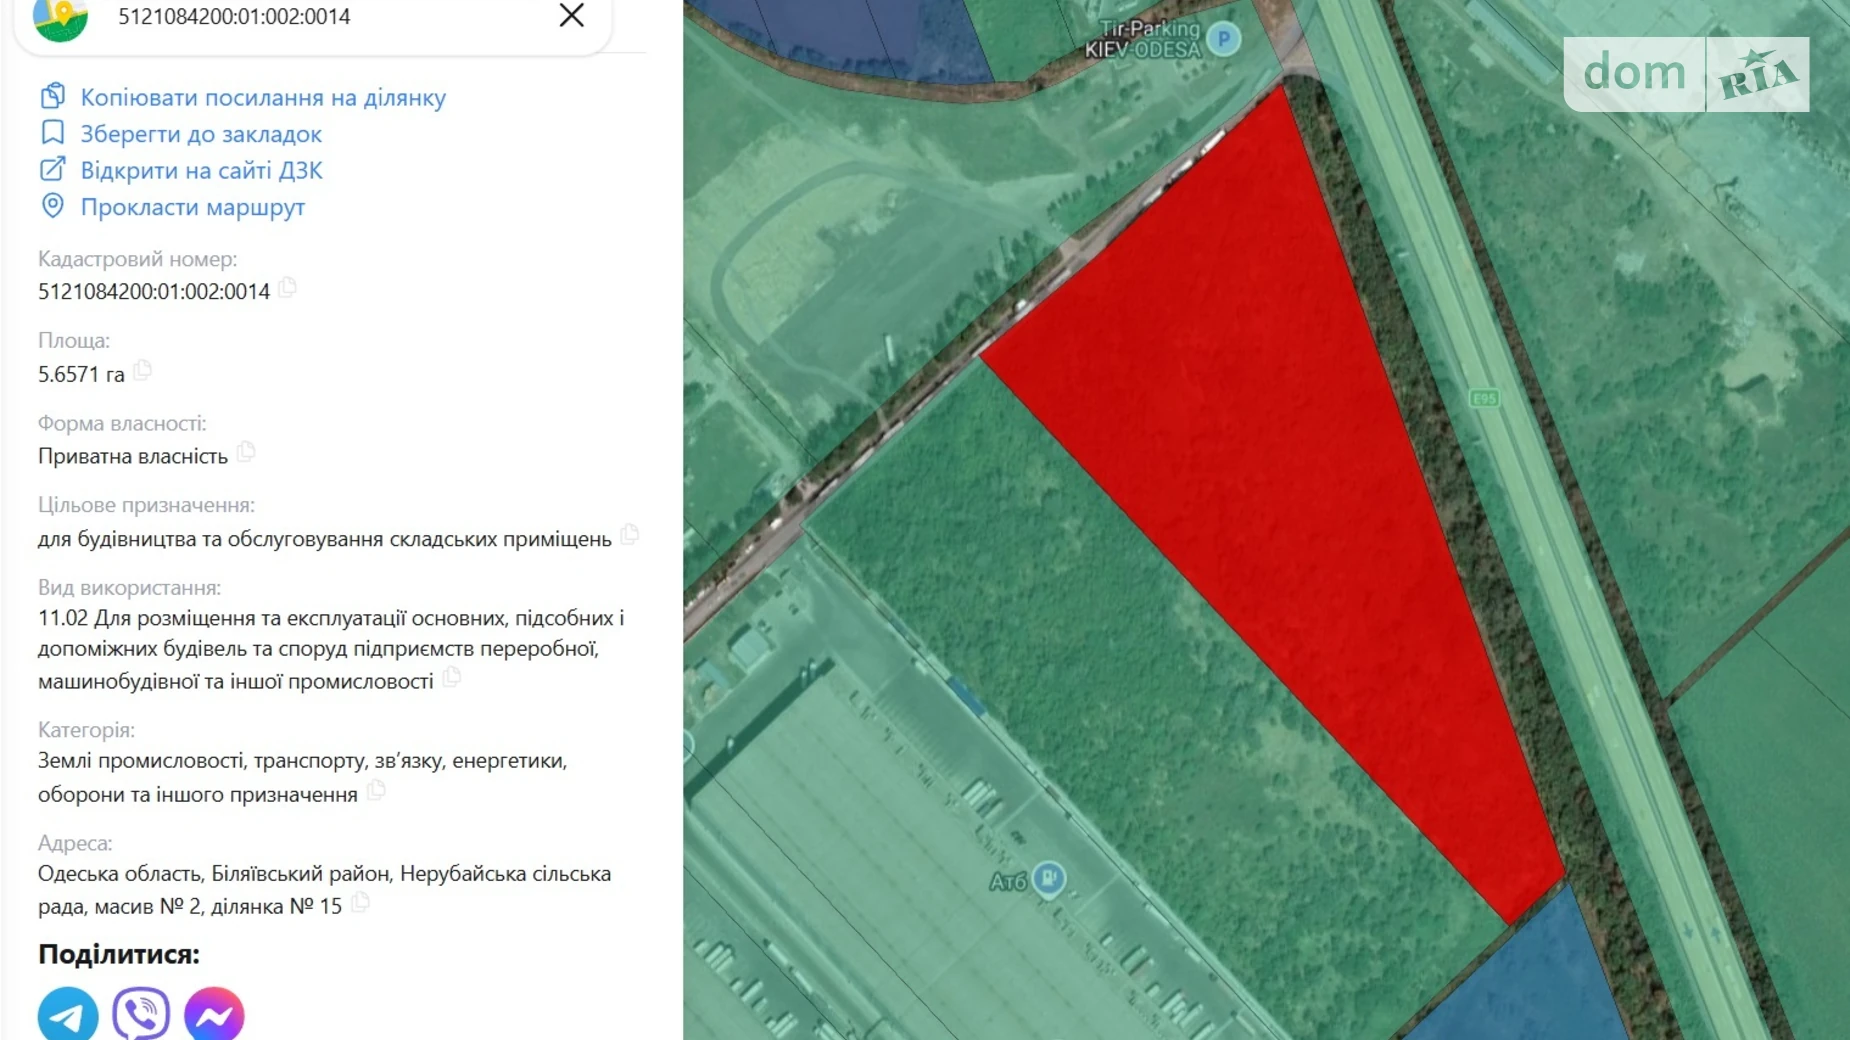Open the parcel on the DZK site
Screen dimensions: 1850x1040
point(201,170)
